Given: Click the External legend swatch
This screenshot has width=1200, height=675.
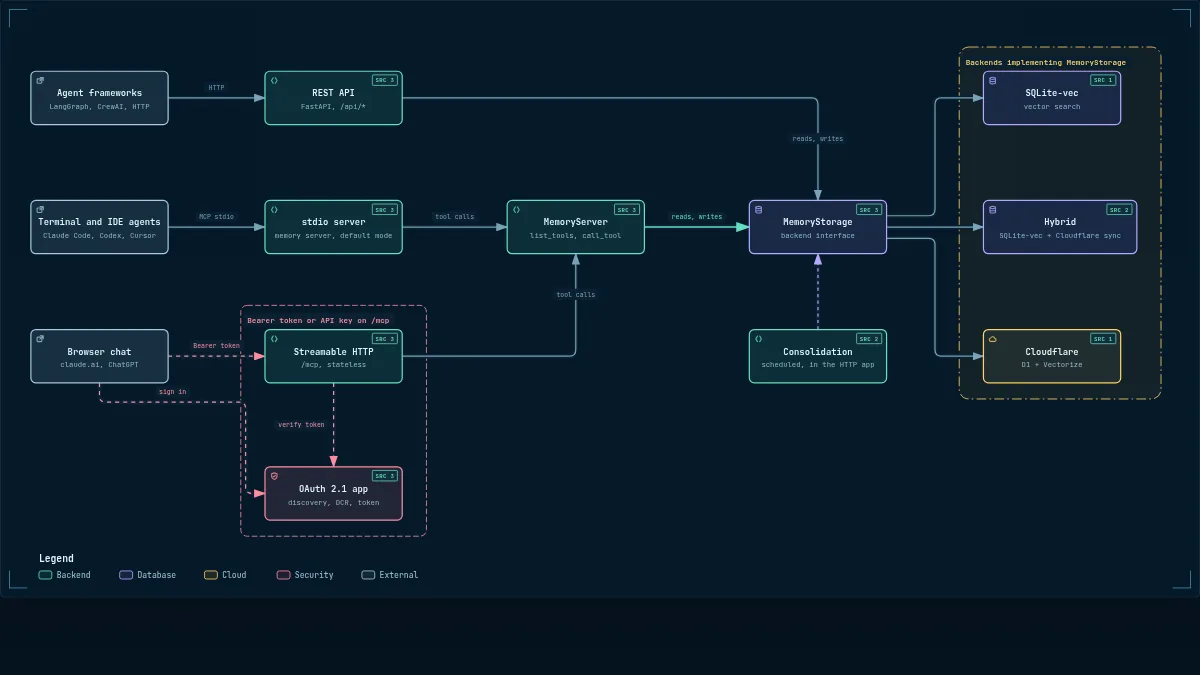Looking at the screenshot, I should 368,575.
